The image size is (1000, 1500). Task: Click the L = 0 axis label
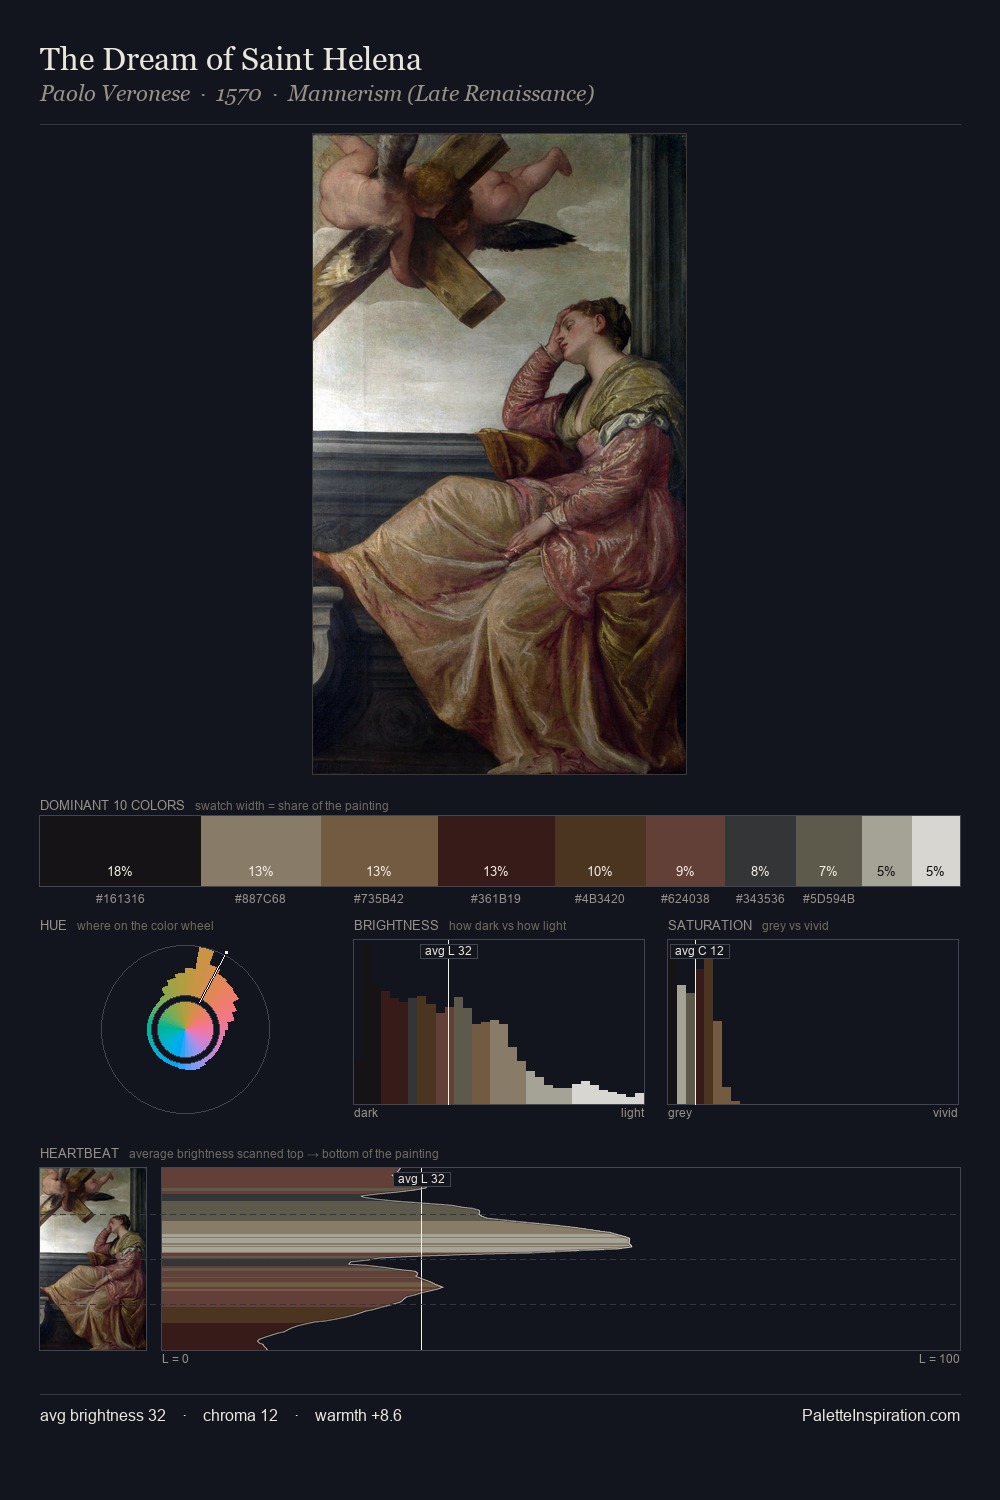click(175, 1359)
